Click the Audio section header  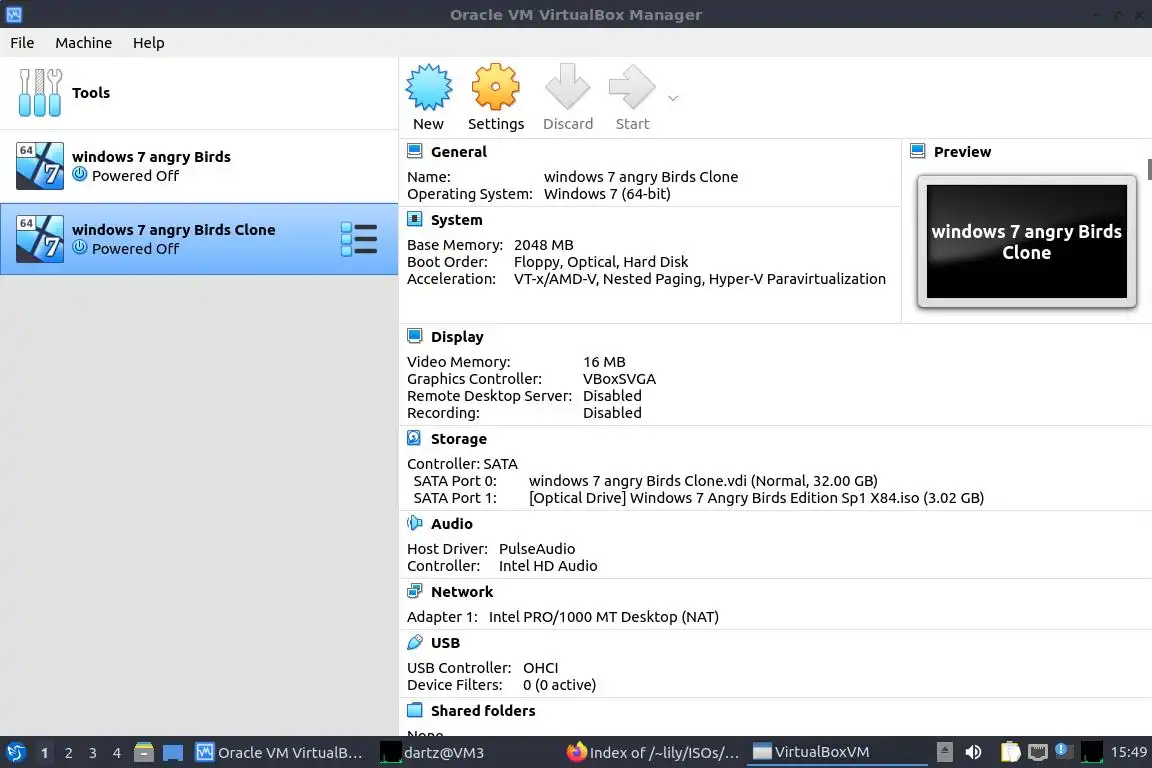[451, 523]
